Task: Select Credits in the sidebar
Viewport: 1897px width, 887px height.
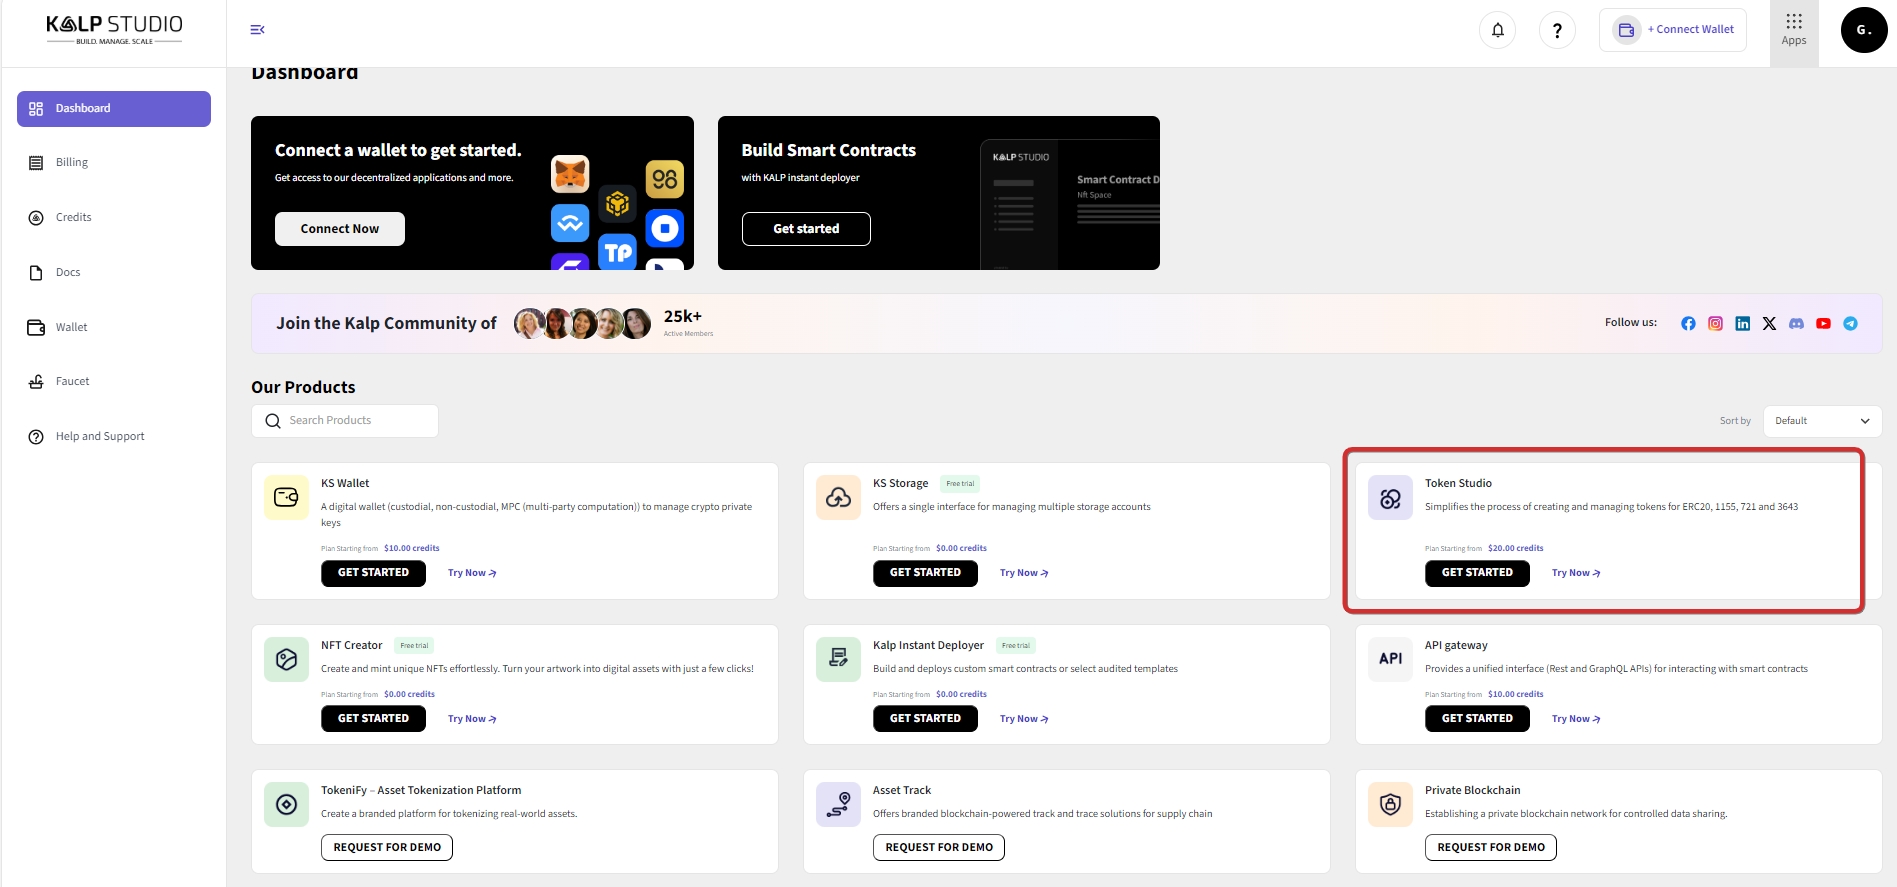Action: click(x=73, y=217)
